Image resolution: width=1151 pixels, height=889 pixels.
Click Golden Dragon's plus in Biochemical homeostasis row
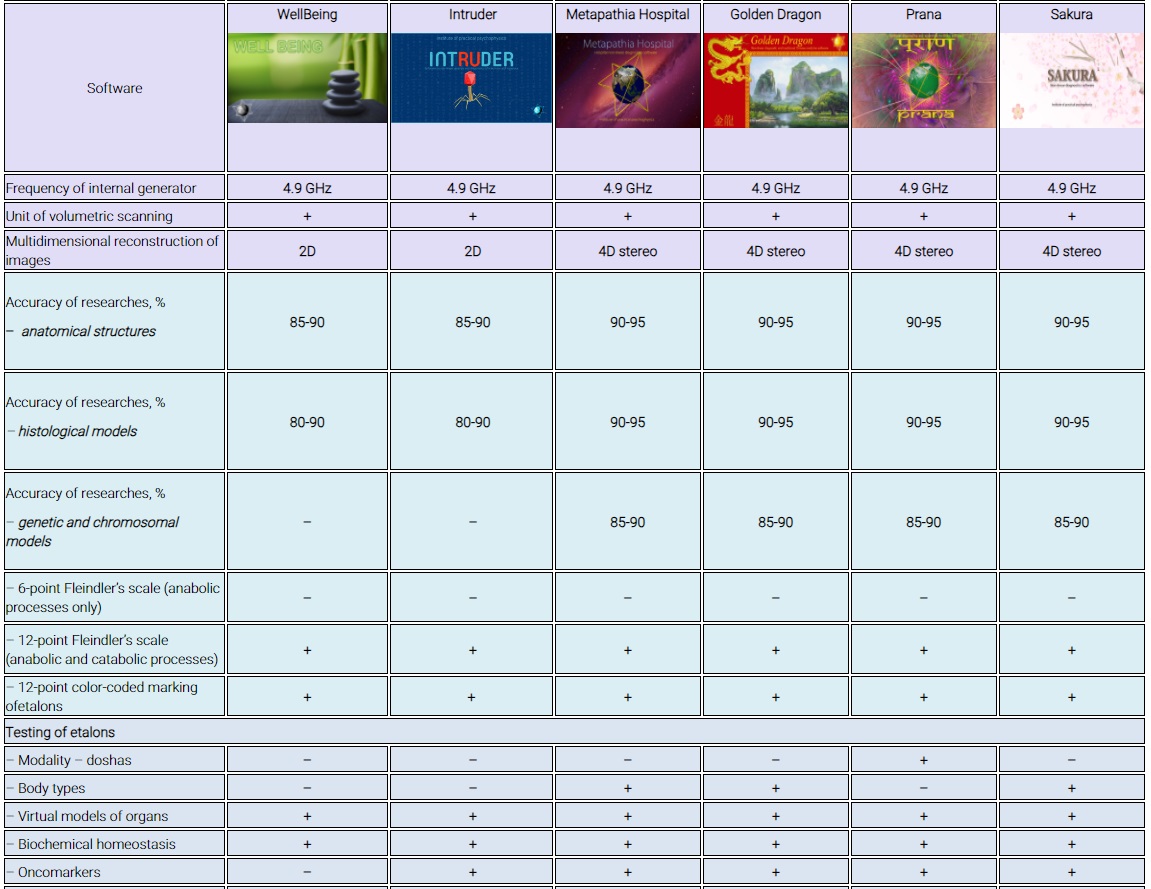pyautogui.click(x=776, y=844)
